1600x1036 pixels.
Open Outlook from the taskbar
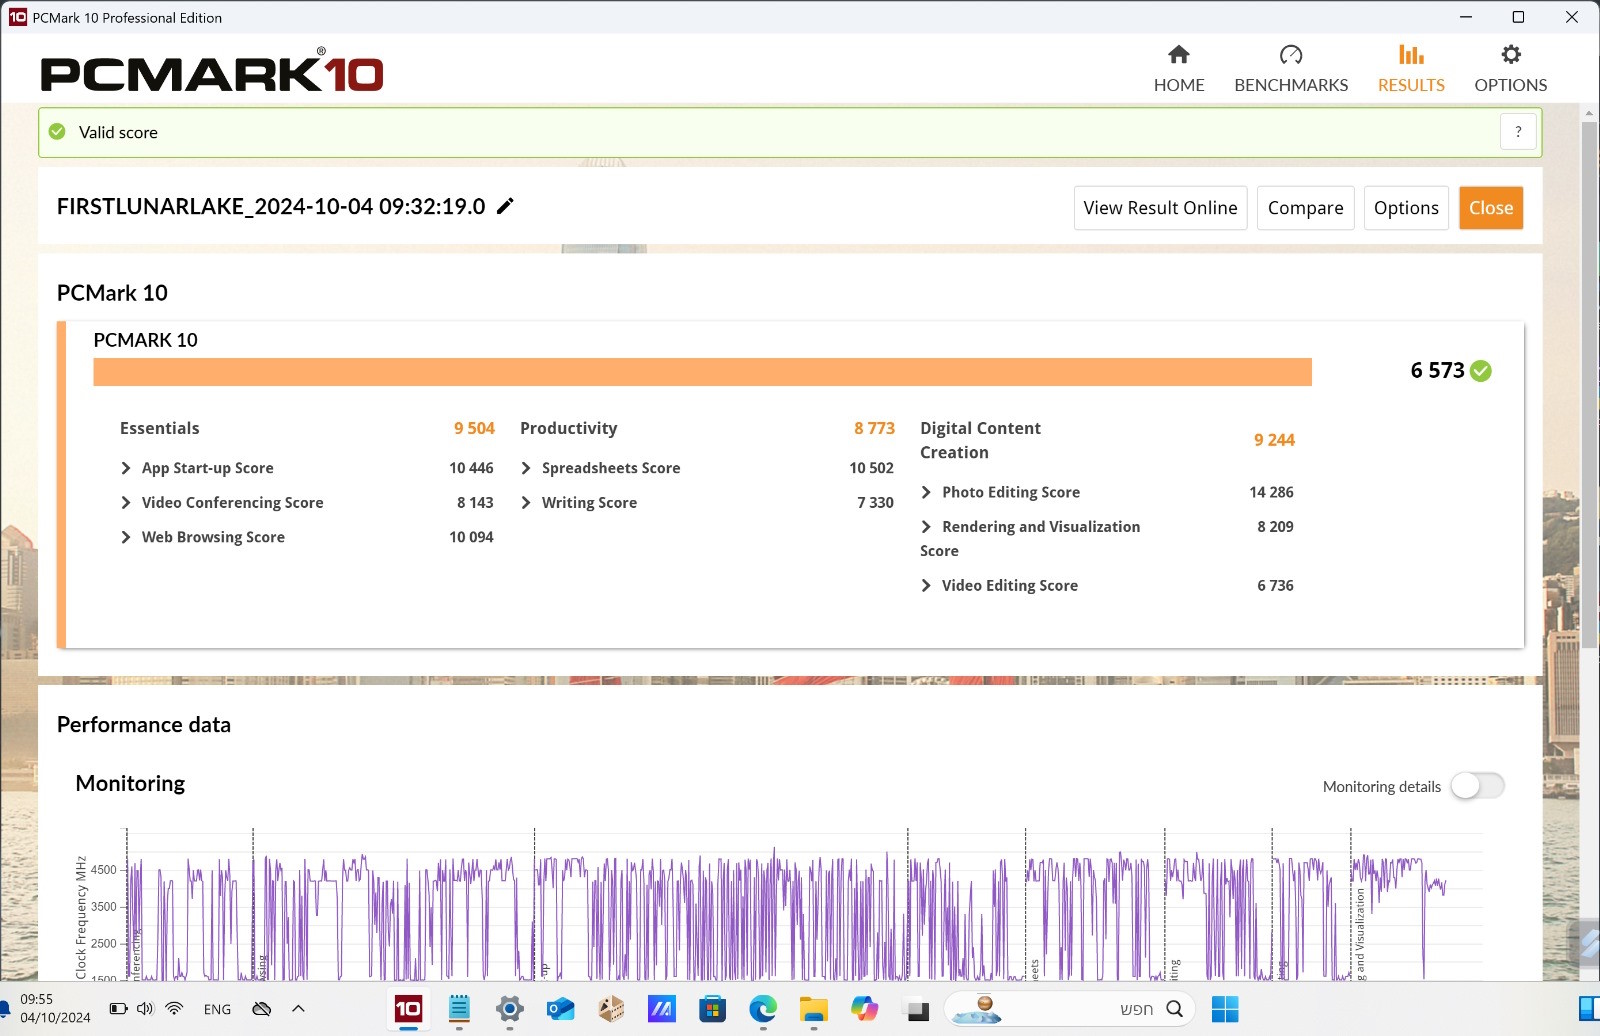click(x=560, y=1010)
